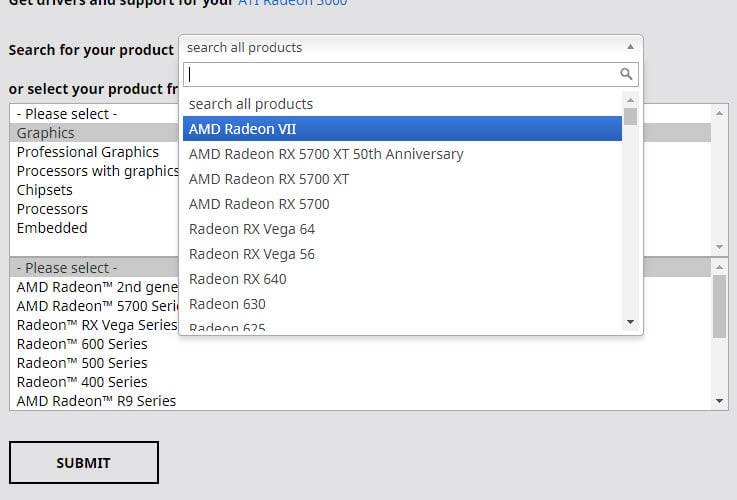Screen dimensions: 737x500
Task: Click '- Please select -' in category list
Action: point(96,114)
